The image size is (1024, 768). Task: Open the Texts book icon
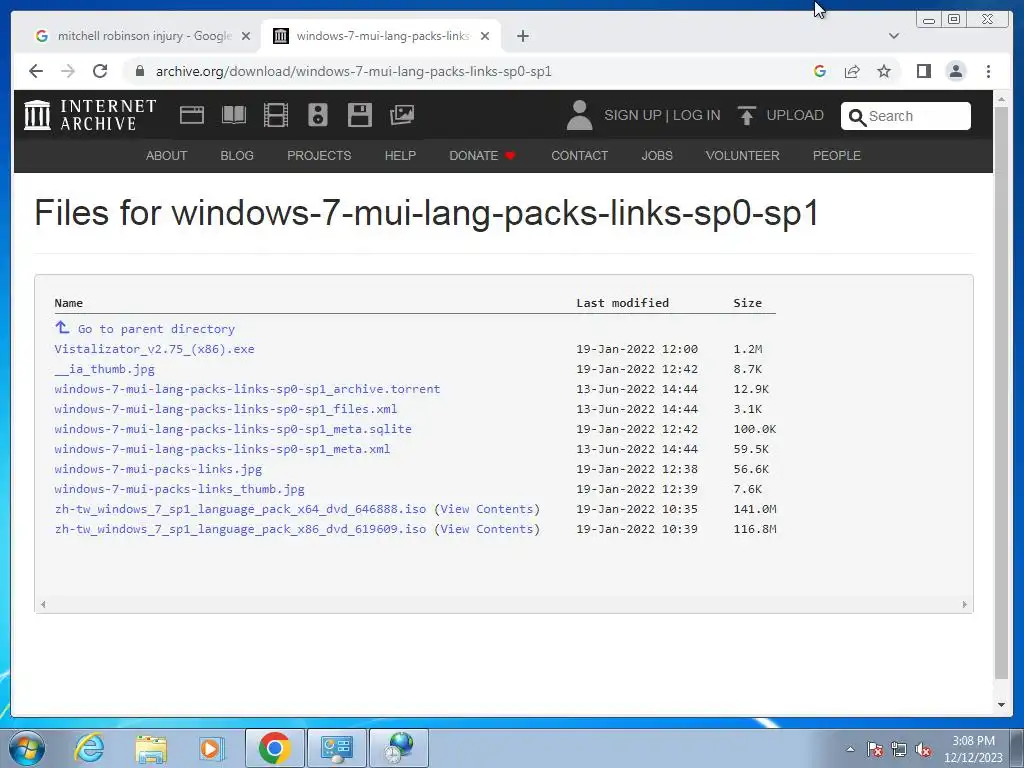(234, 115)
